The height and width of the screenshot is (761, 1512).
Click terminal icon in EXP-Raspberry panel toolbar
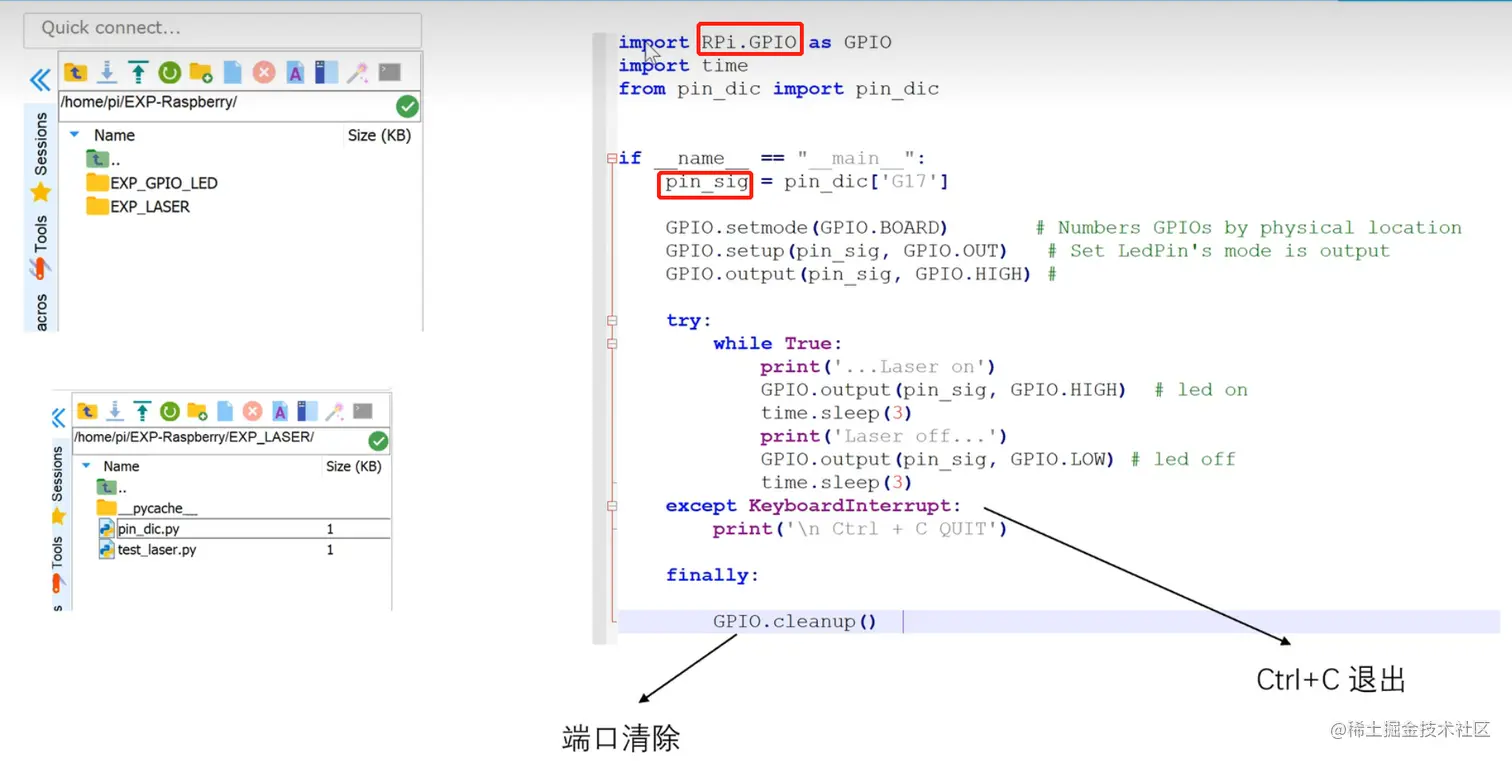click(389, 72)
